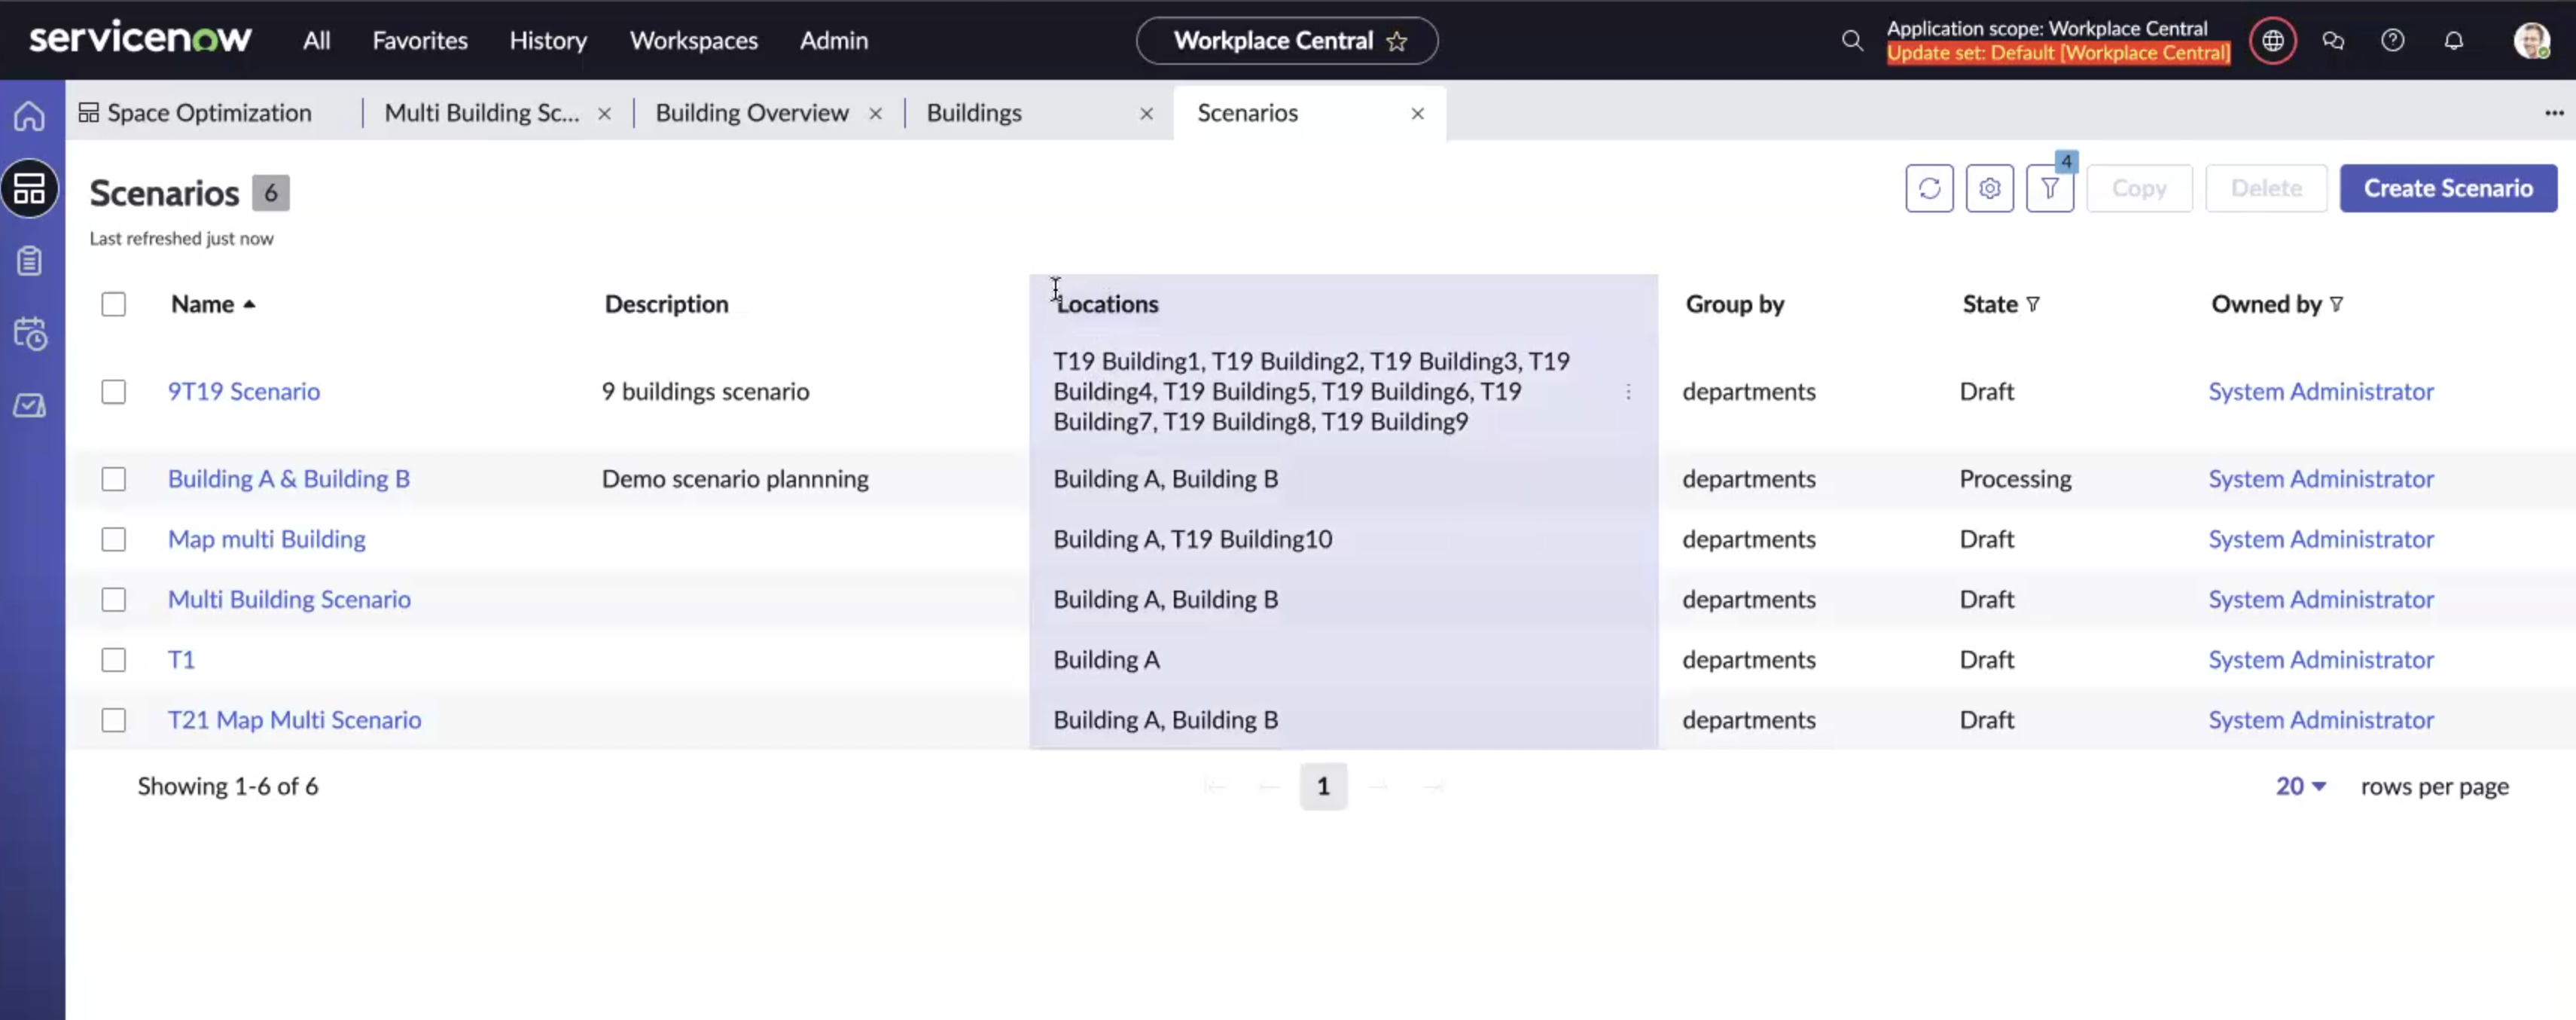
Task: Refresh the Scenarios list
Action: (1929, 188)
